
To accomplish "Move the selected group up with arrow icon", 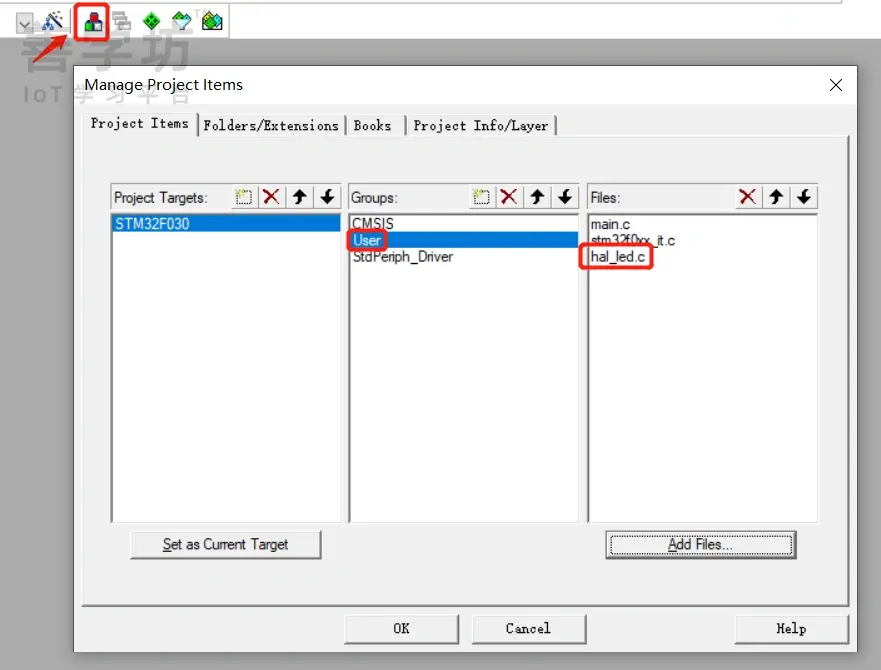I will [536, 196].
